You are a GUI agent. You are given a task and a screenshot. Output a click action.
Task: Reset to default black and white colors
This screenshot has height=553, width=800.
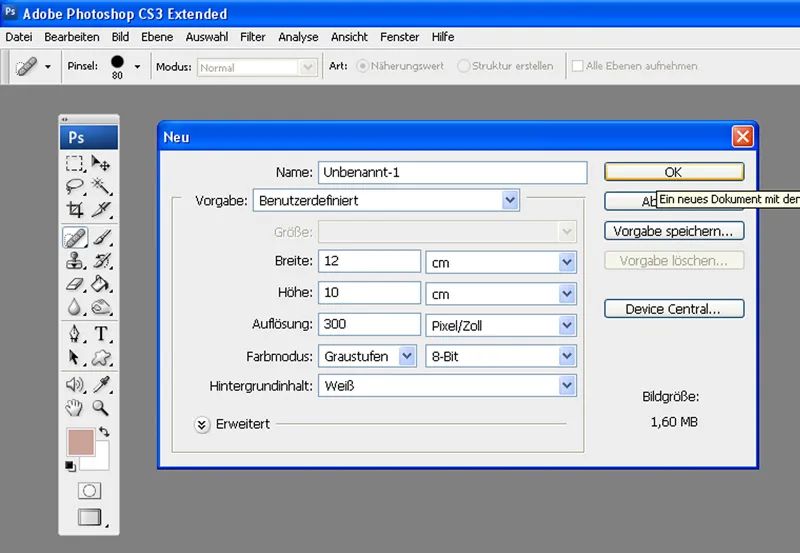(x=70, y=465)
